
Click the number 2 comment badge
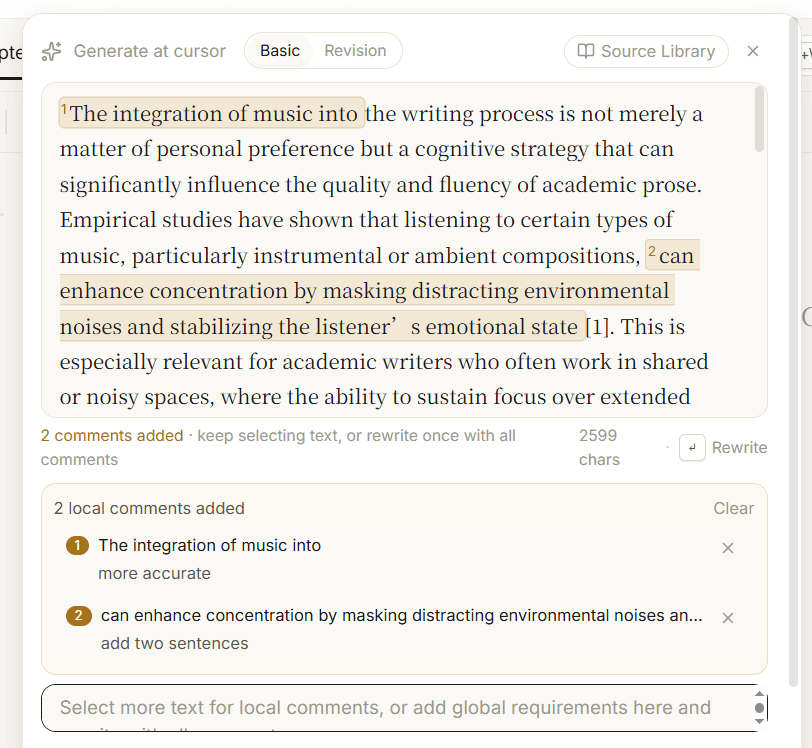point(79,615)
